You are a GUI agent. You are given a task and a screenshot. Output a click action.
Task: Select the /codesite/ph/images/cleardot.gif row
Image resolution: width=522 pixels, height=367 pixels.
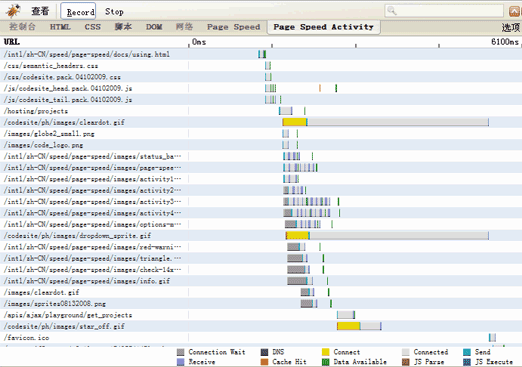(x=261, y=122)
